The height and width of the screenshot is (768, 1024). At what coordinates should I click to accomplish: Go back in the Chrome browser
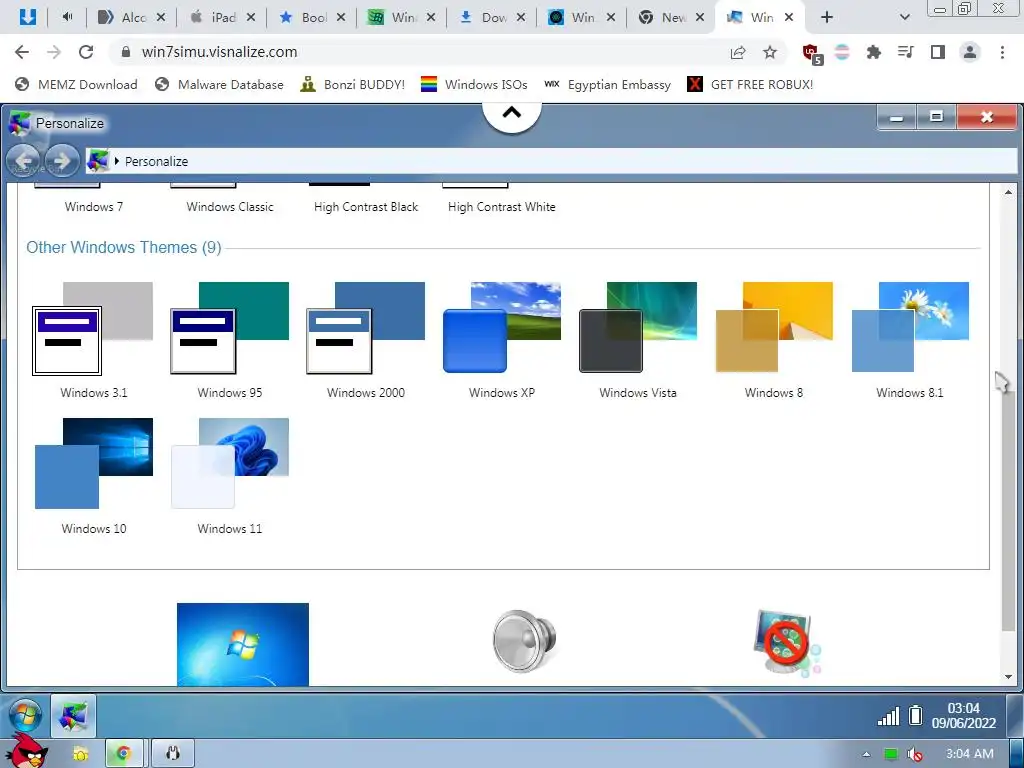tap(22, 52)
